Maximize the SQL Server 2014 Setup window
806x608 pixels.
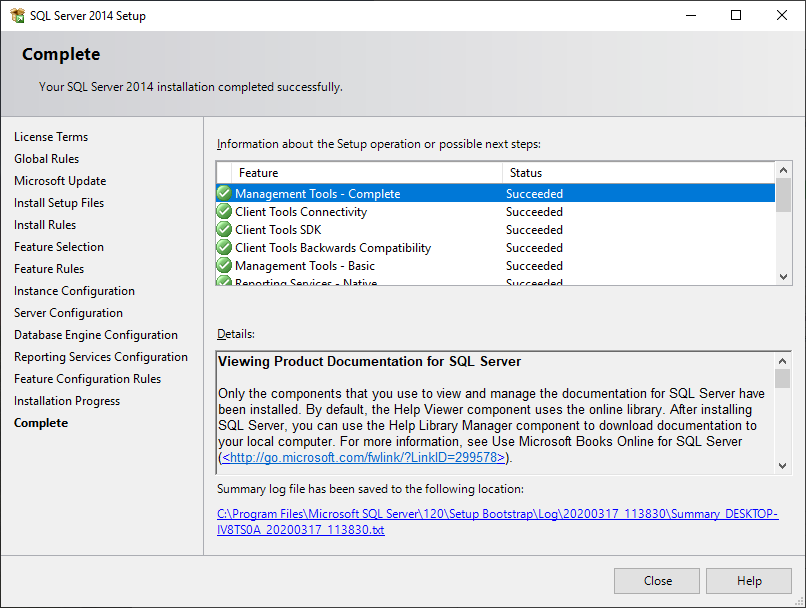[x=736, y=15]
